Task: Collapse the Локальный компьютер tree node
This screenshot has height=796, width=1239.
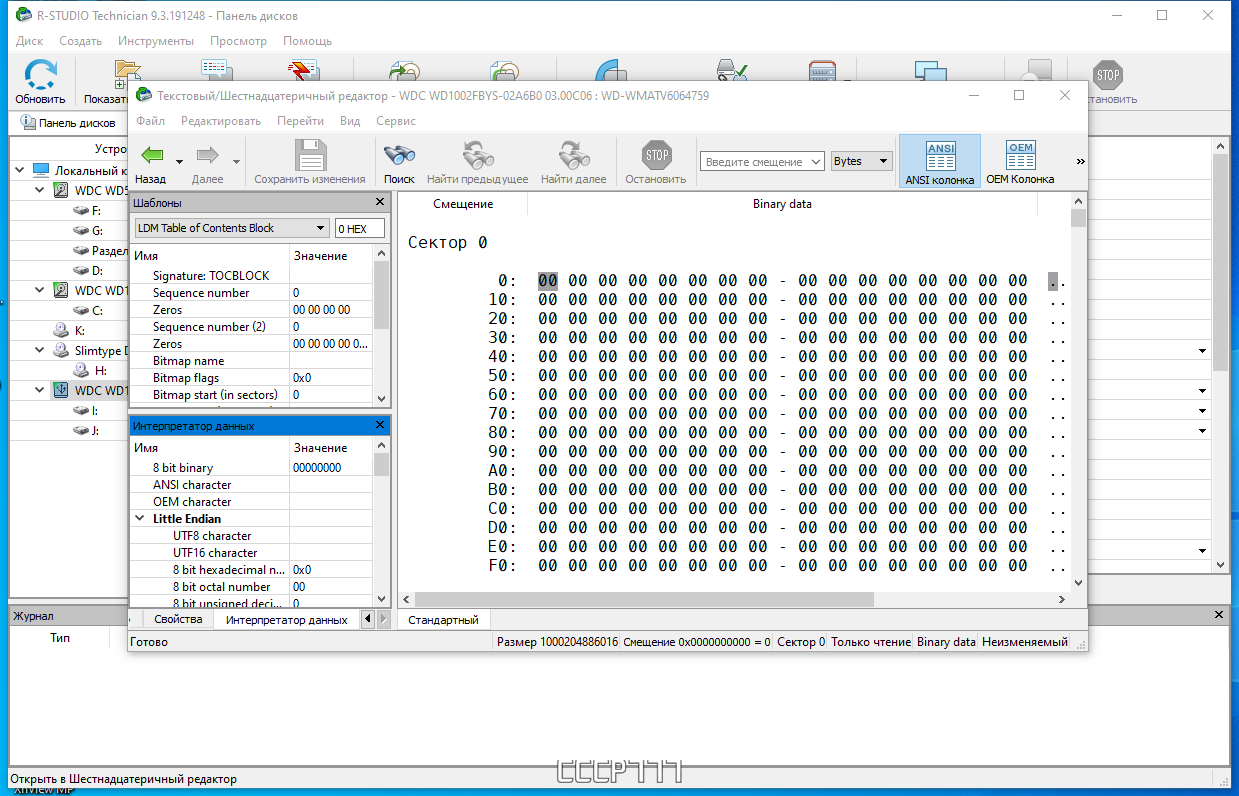Action: click(x=20, y=170)
